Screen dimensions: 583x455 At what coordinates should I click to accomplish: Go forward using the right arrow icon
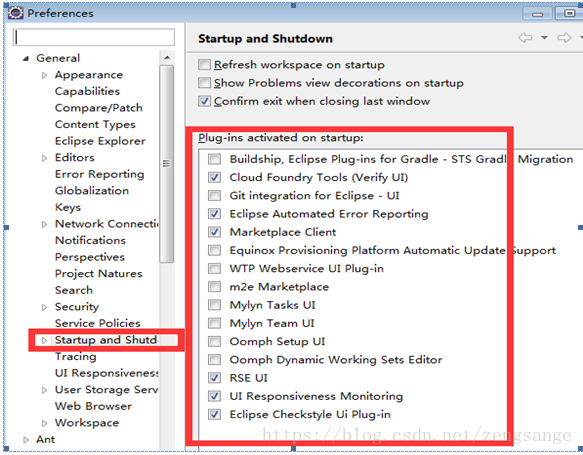(x=564, y=38)
